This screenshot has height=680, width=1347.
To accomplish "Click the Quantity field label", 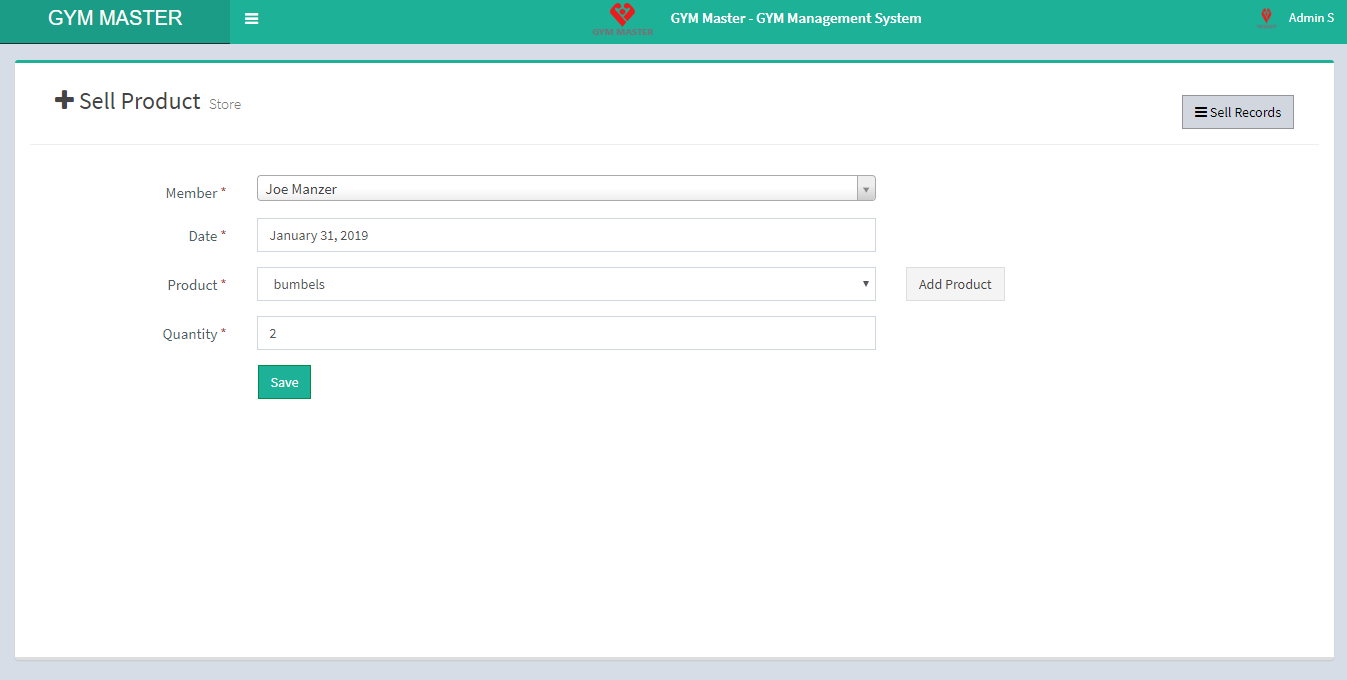I will [x=190, y=334].
